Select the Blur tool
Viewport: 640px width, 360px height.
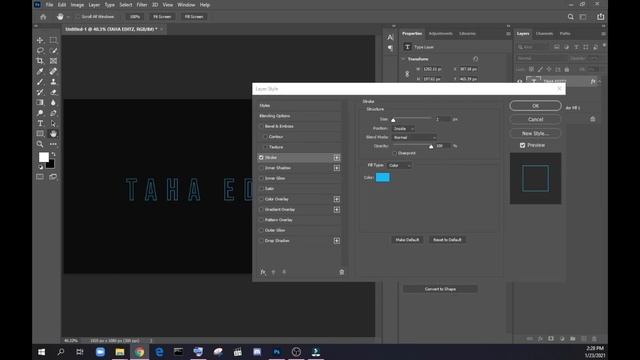(x=53, y=102)
